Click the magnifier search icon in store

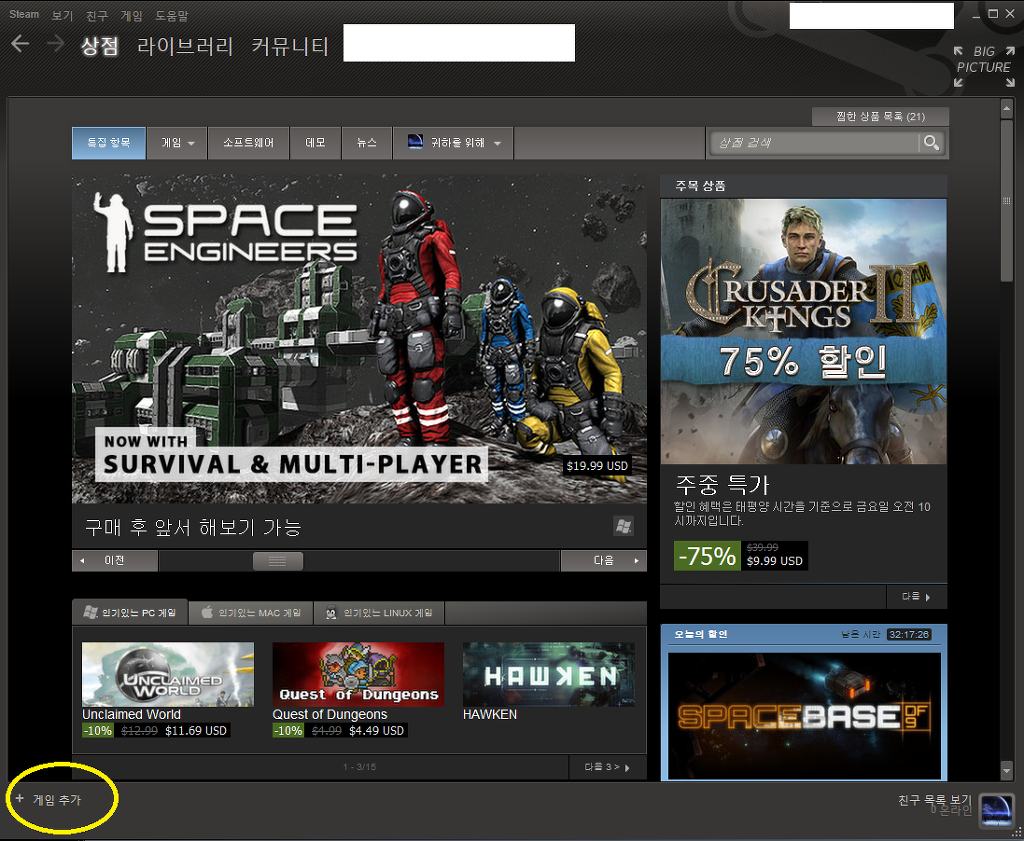[932, 142]
